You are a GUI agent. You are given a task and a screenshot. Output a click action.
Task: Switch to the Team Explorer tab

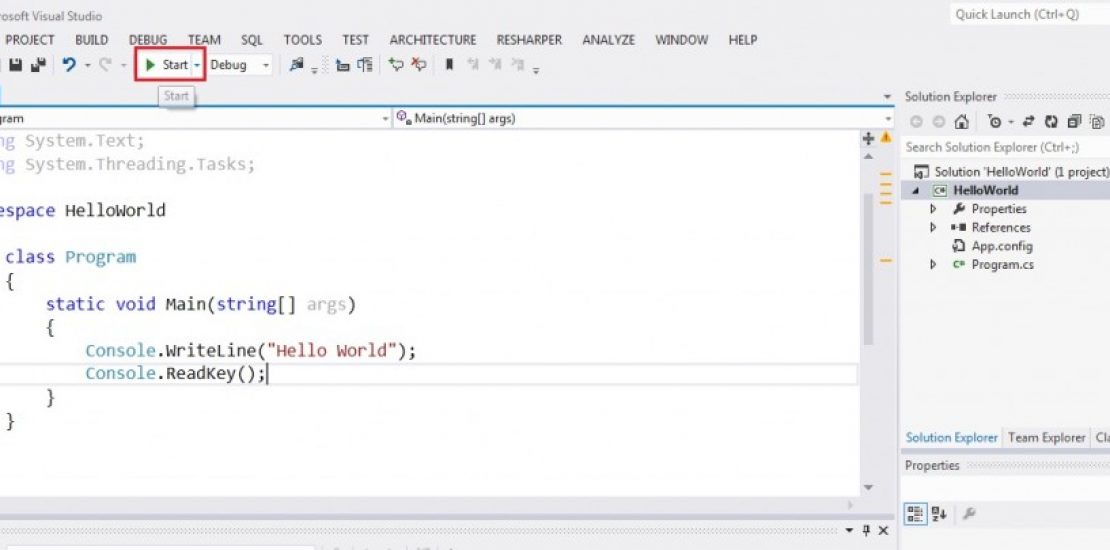(x=1046, y=438)
